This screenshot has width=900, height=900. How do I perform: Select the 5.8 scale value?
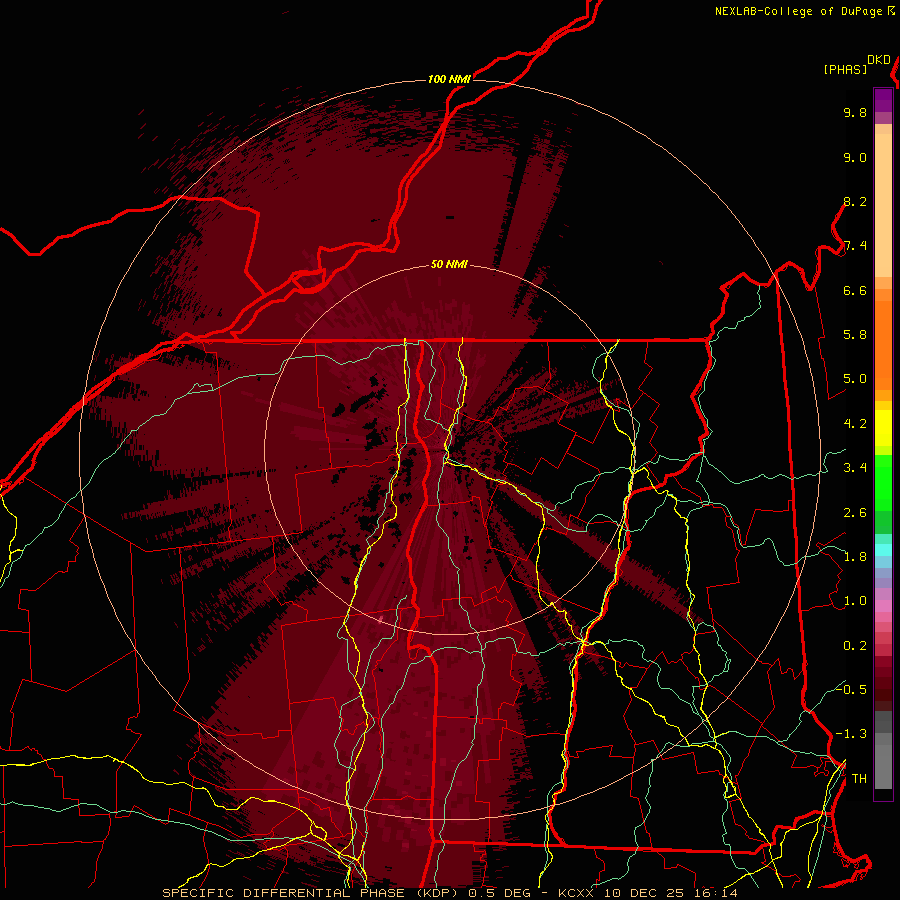[x=855, y=335]
